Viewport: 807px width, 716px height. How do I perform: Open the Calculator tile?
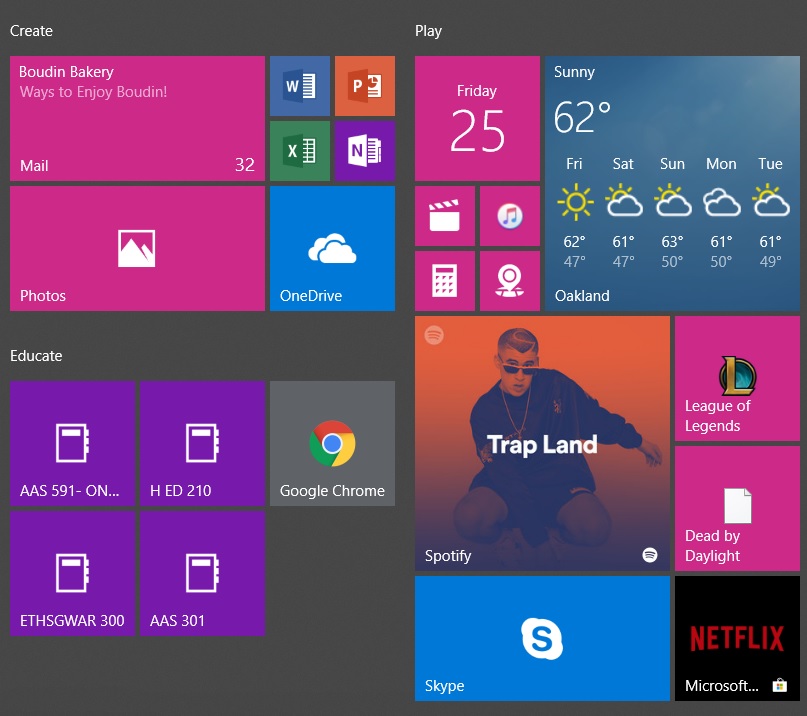445,281
